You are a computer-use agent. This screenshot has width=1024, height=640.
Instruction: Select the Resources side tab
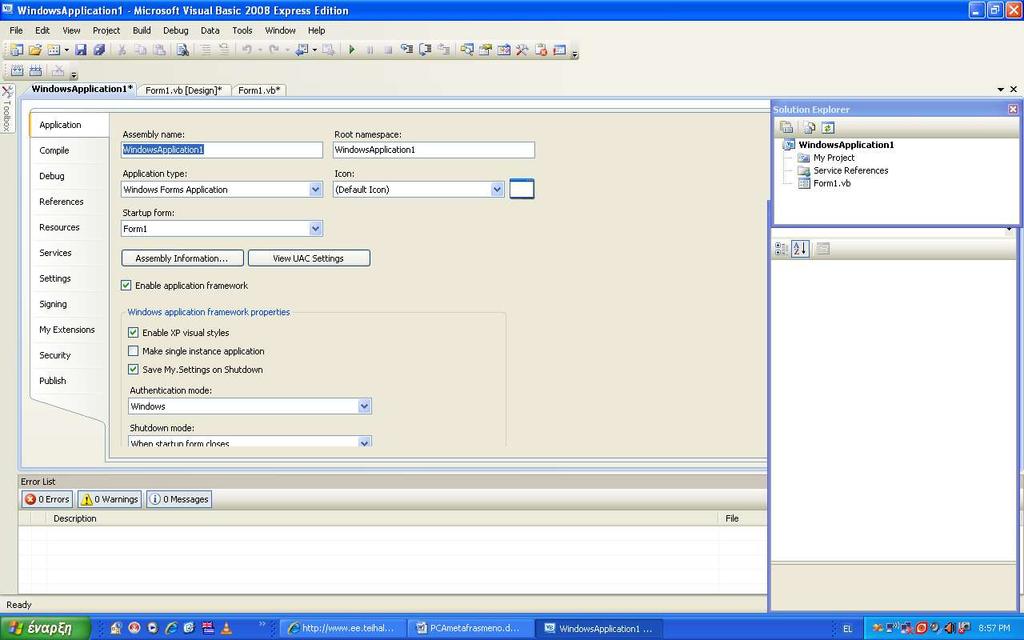59,227
